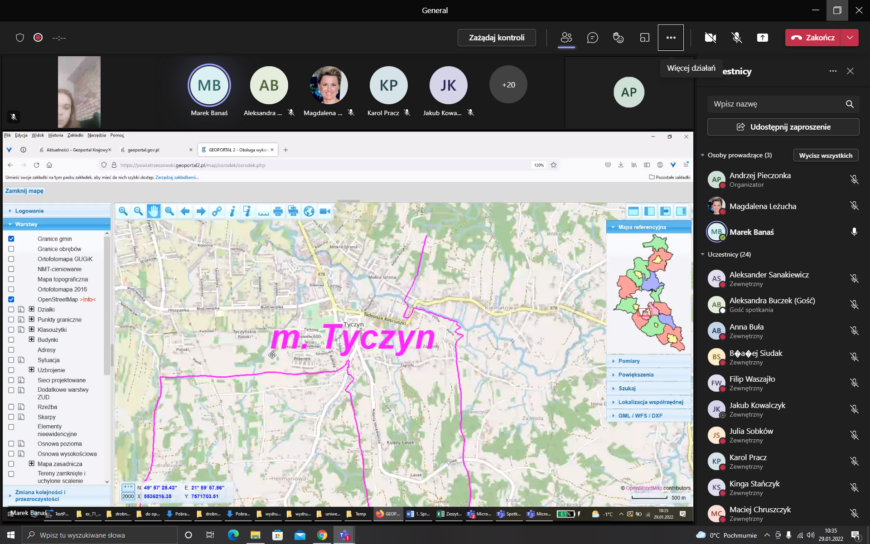Click the red Zakończ button
Image resolution: width=870 pixels, height=544 pixels.
tap(813, 38)
